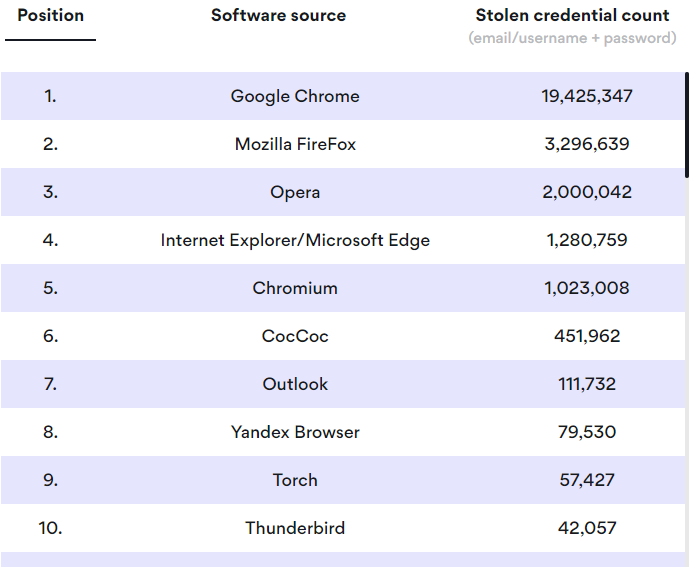
Task: Click position number 6. in CocCoc row
Action: 50,336
